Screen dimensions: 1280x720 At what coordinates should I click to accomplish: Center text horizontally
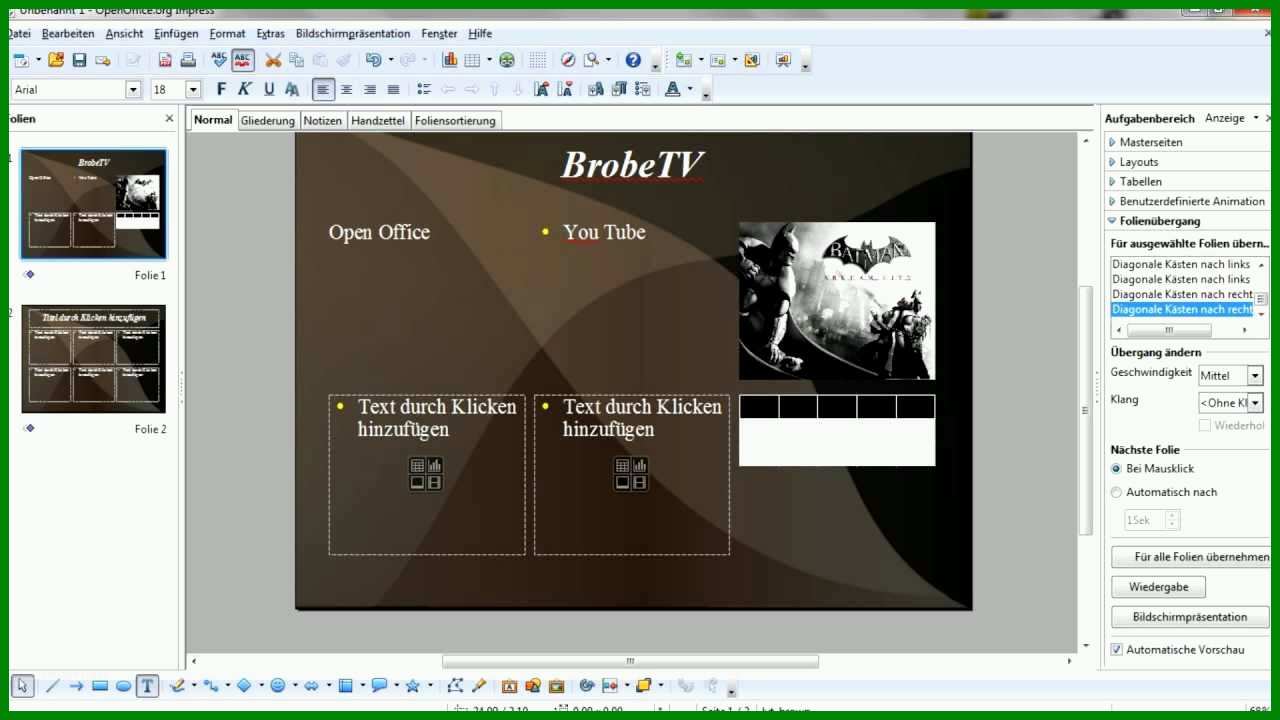click(x=347, y=89)
